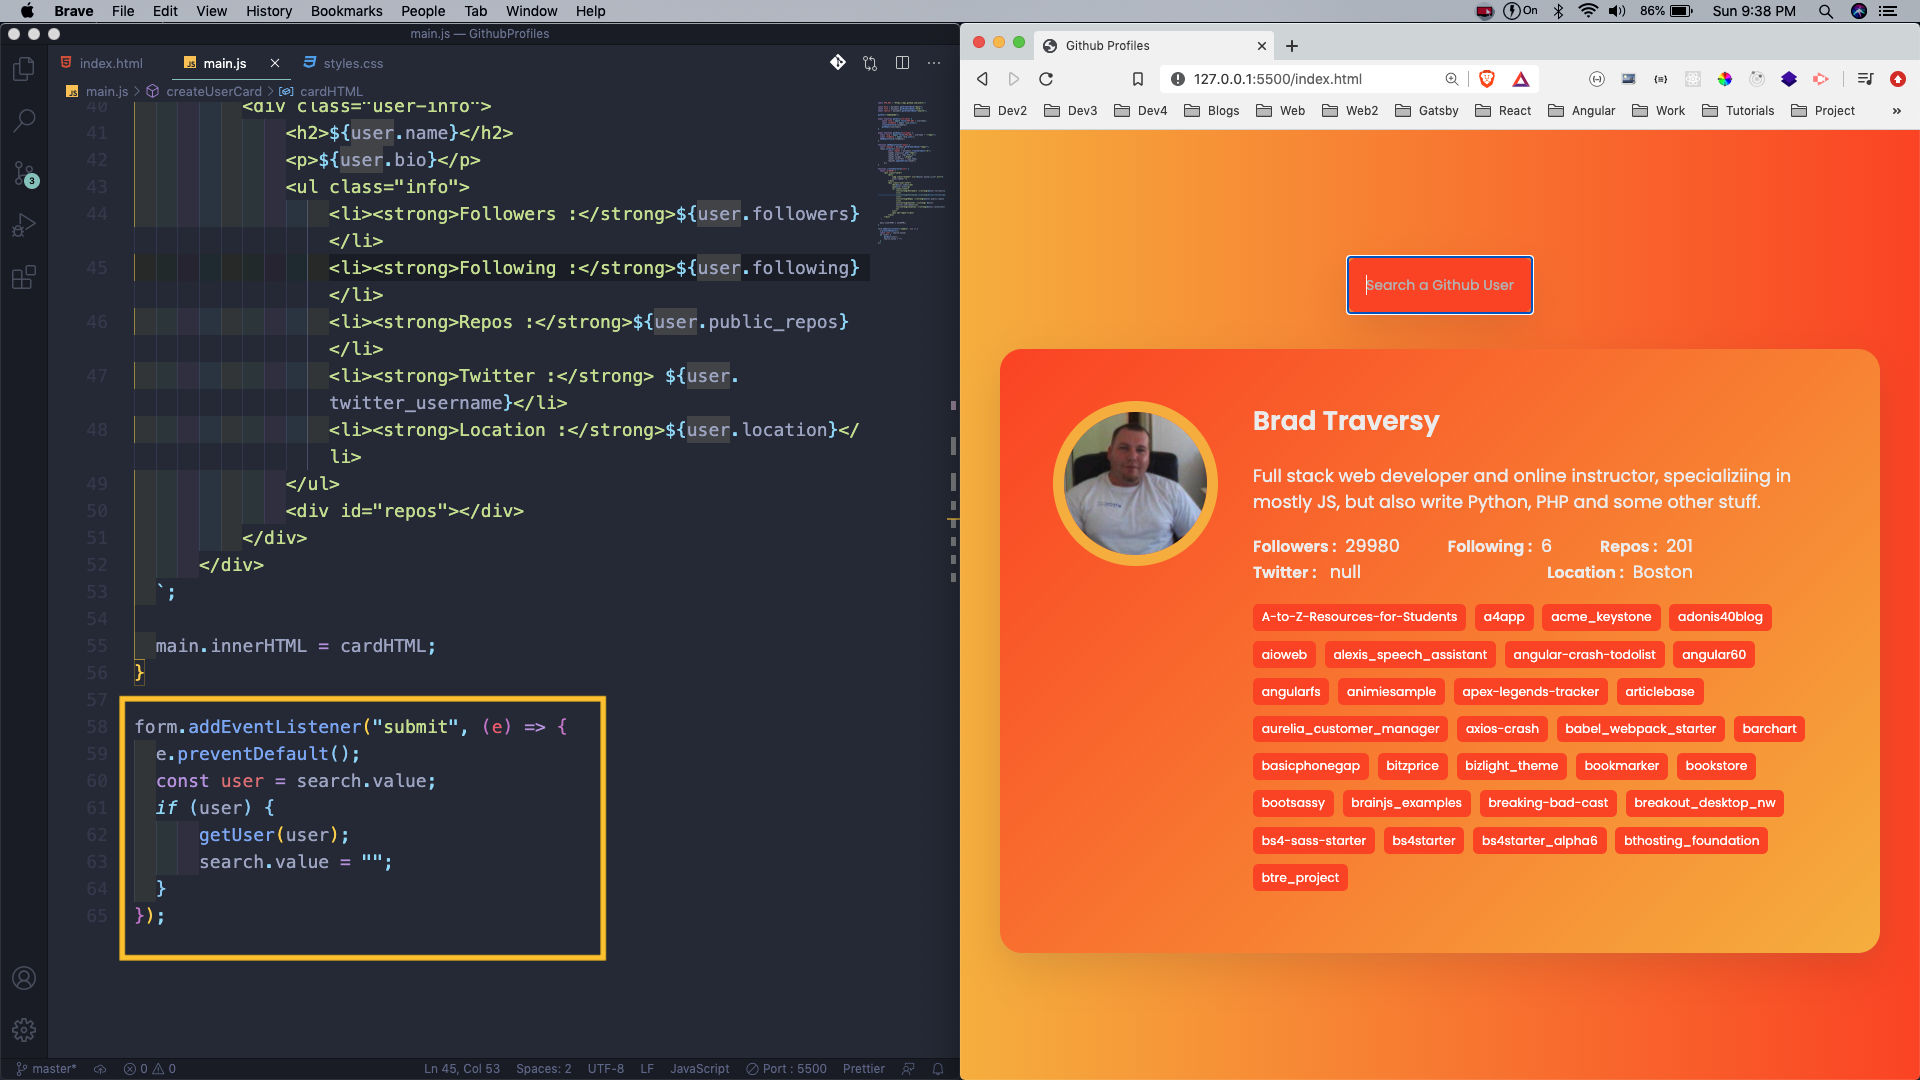The image size is (1920, 1080).
Task: Open the React bookmarks folder
Action: pos(1503,111)
